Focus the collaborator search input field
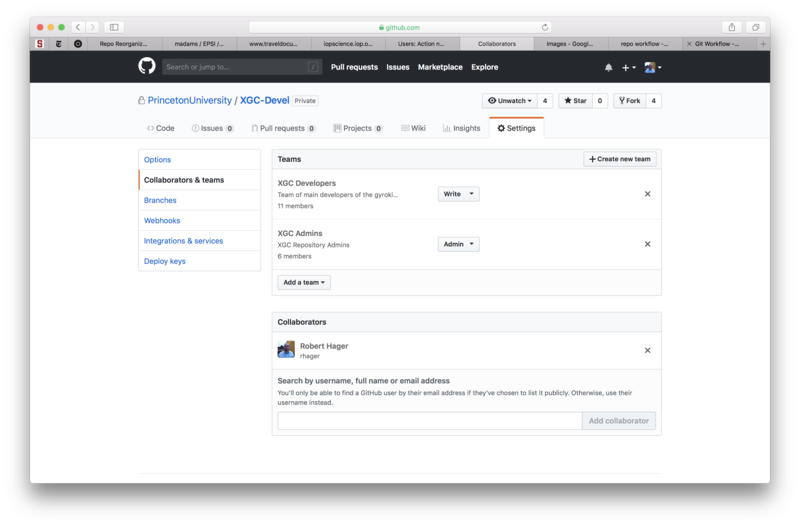 [430, 421]
